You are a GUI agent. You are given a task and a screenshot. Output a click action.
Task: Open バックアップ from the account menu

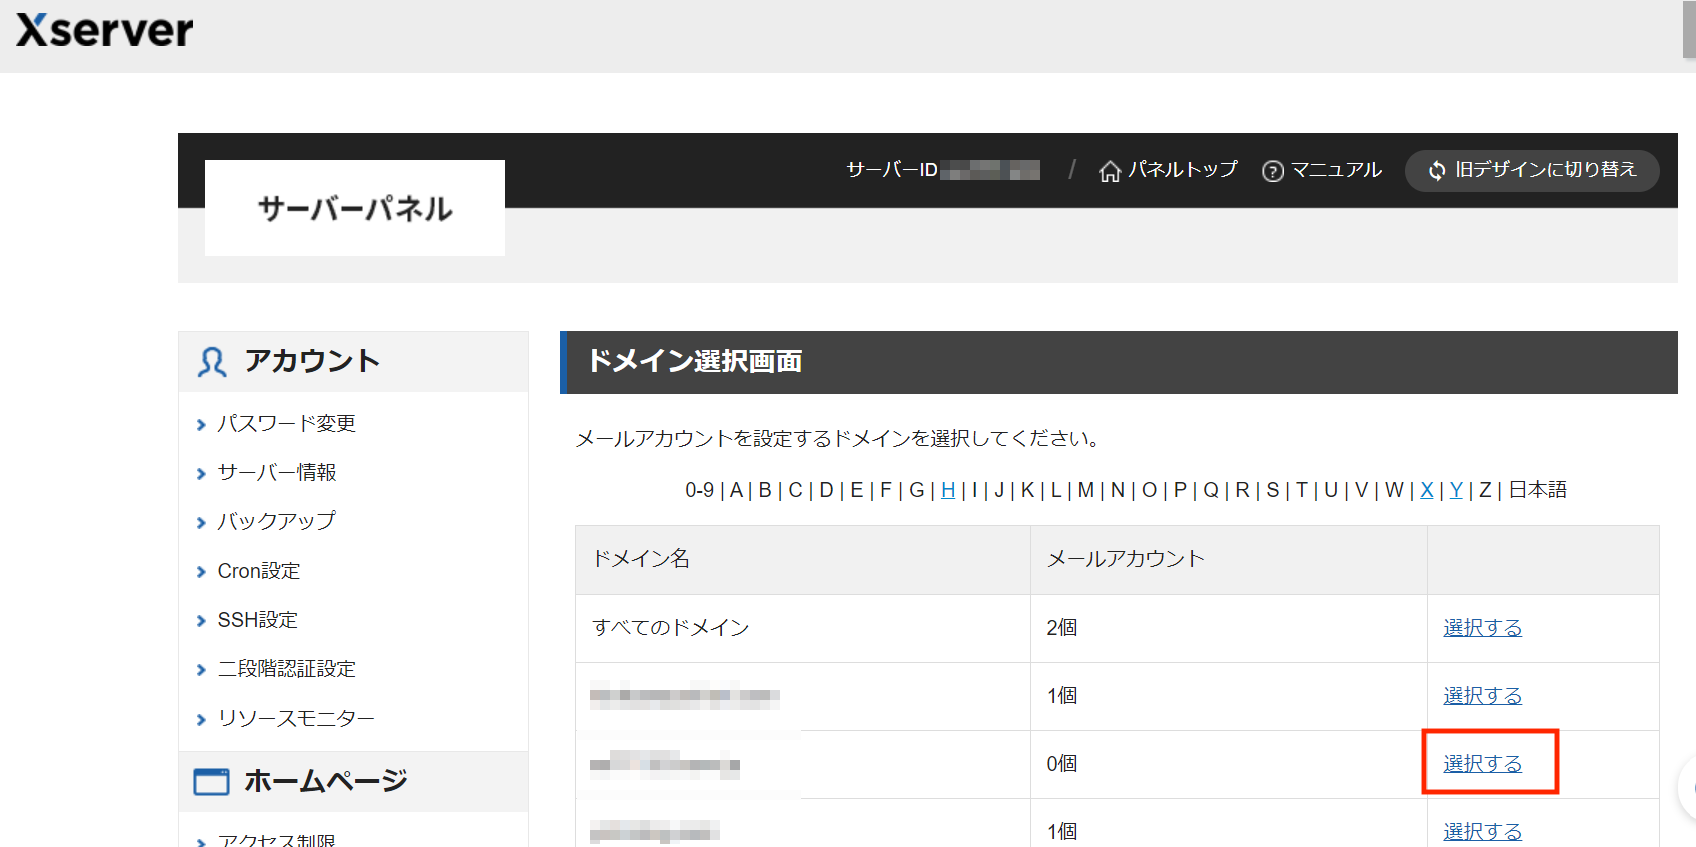276,521
